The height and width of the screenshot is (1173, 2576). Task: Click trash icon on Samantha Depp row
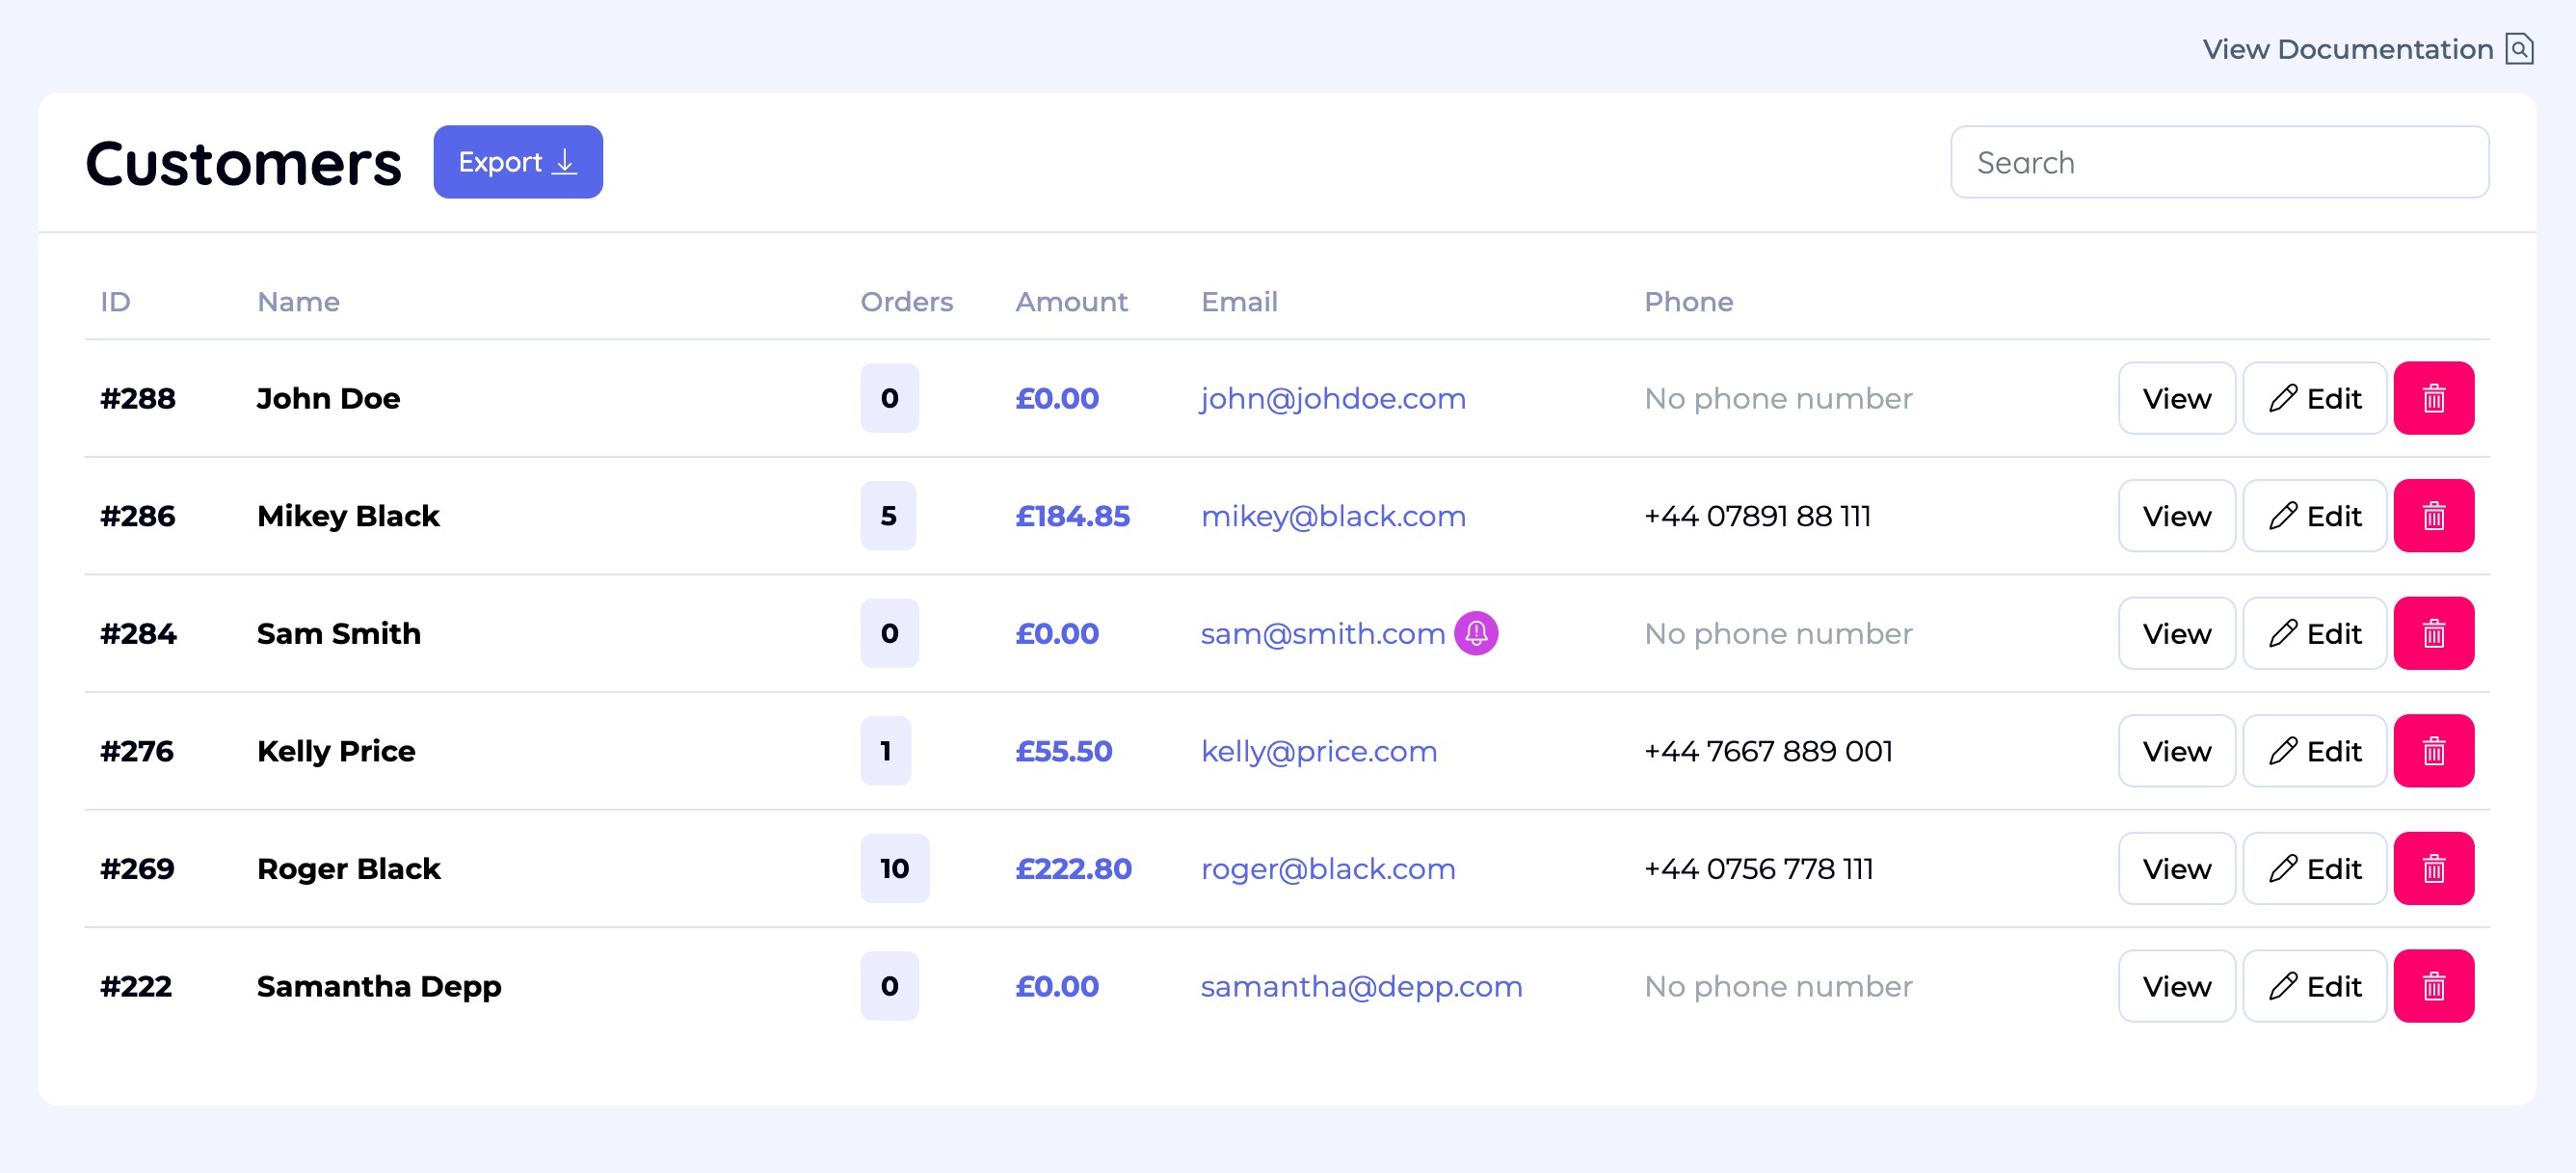[2433, 986]
